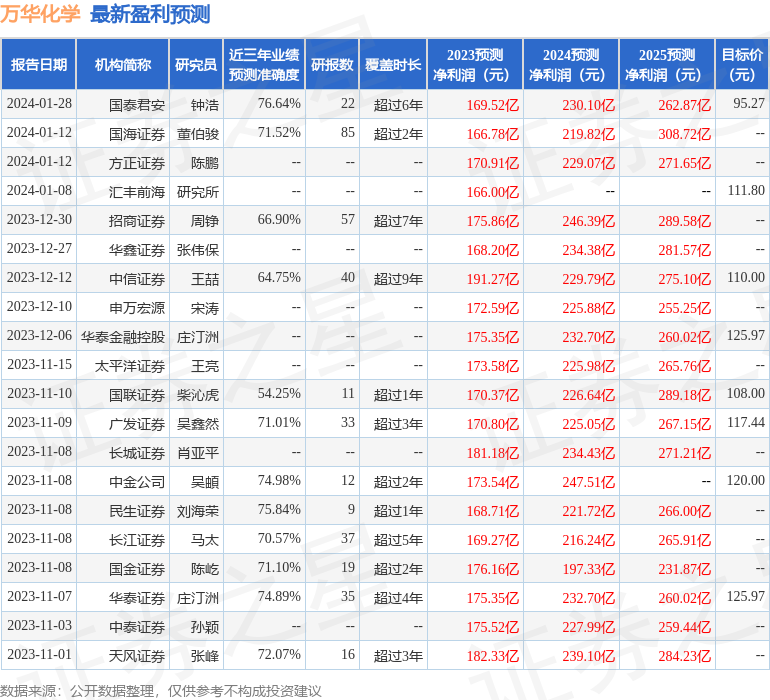Select institution 太平洋证券
The image size is (770, 700).
coord(130,365)
